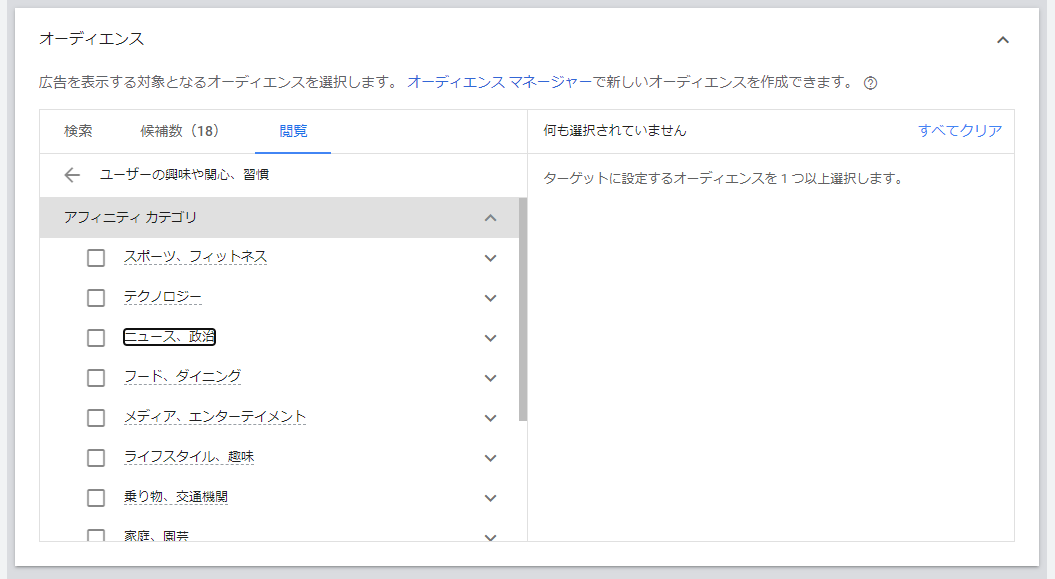Click the すべてクリア link
Viewport: 1055px width, 579px height.
[959, 131]
